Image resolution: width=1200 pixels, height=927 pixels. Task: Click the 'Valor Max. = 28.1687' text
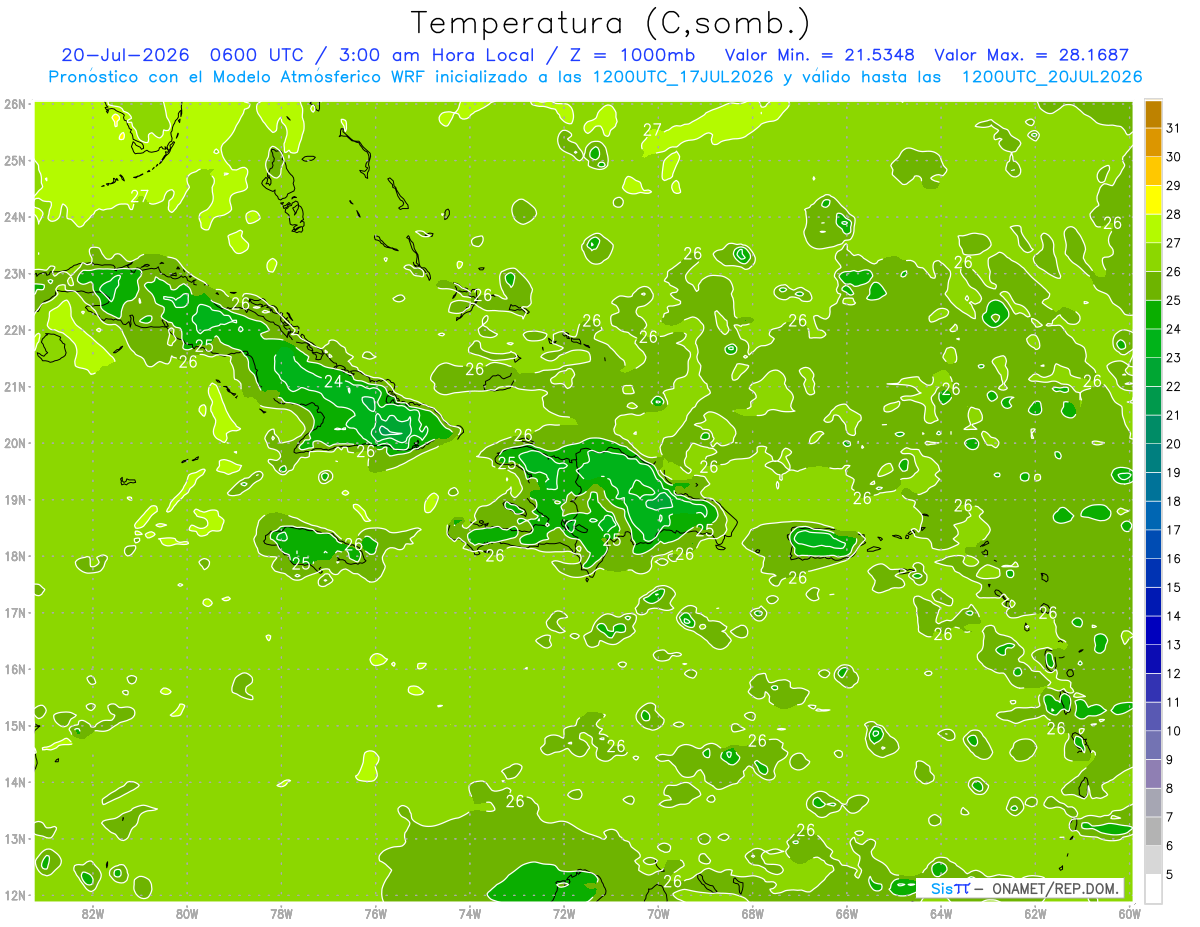tap(1032, 55)
